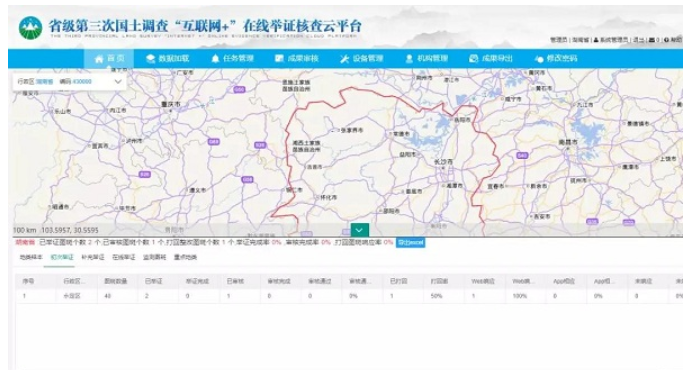Switch to the 初次举证 tab
692x370 pixels.
coord(62,257)
